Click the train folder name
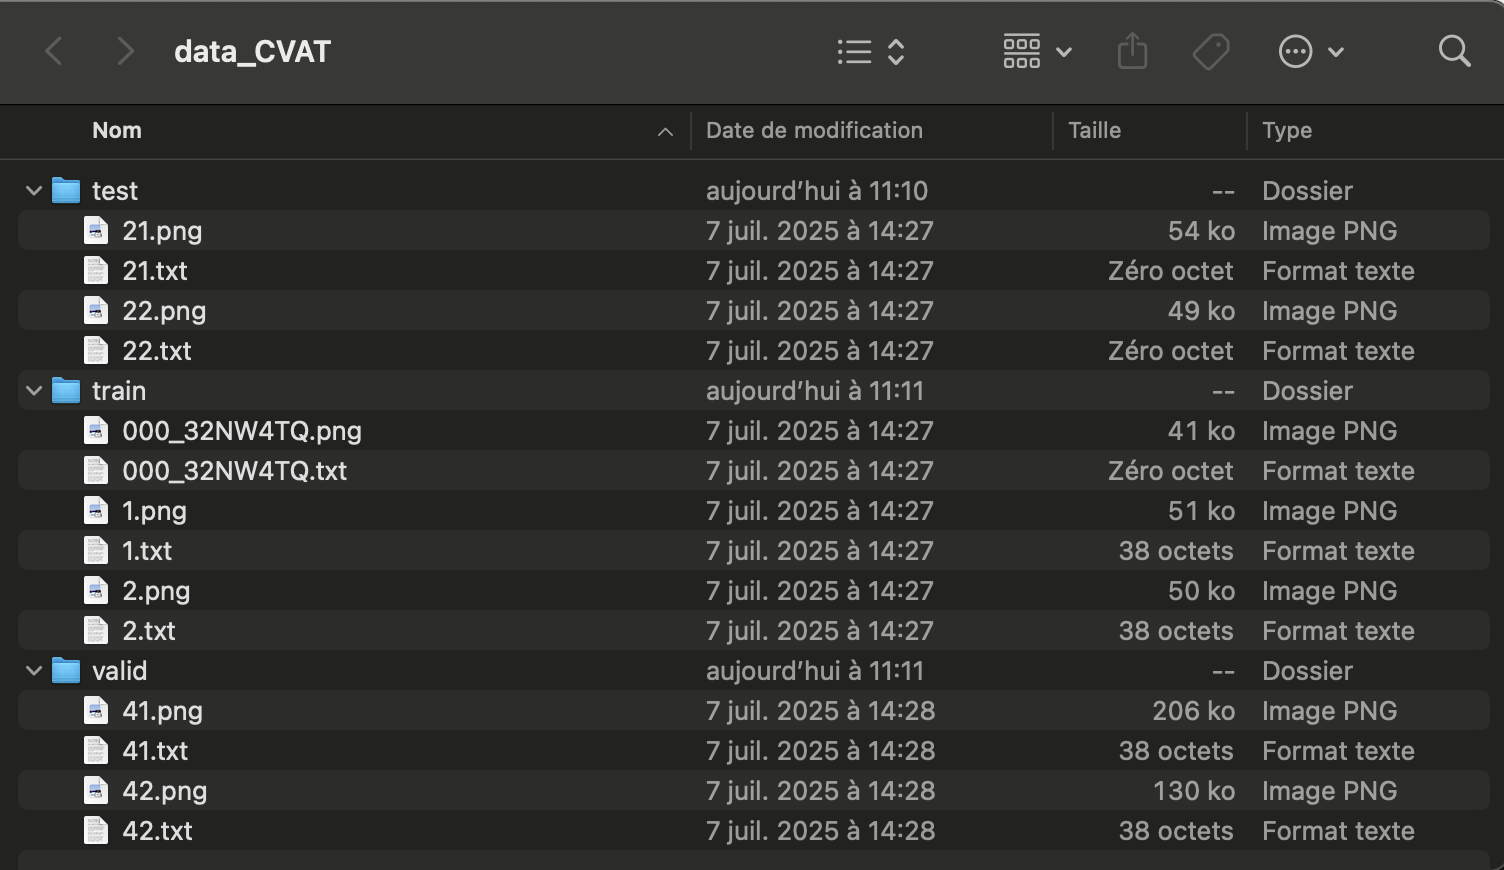Image resolution: width=1504 pixels, height=870 pixels. (x=119, y=391)
